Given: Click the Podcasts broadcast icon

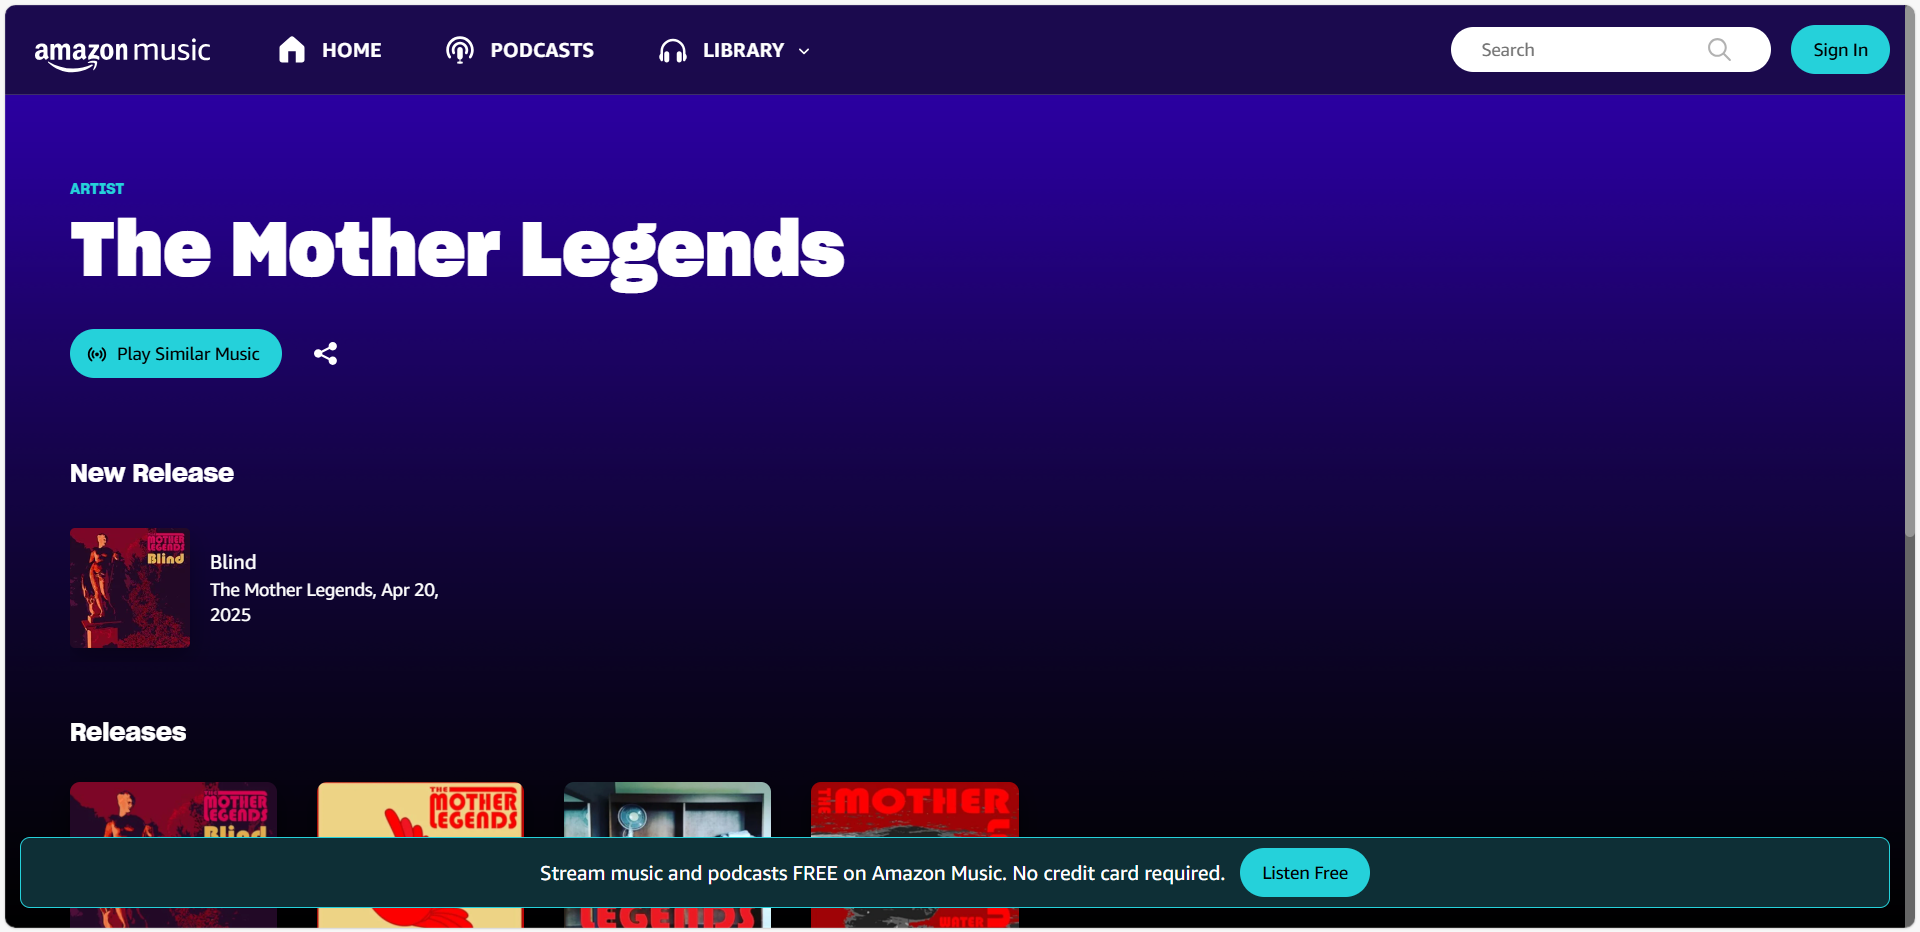Looking at the screenshot, I should click(459, 50).
